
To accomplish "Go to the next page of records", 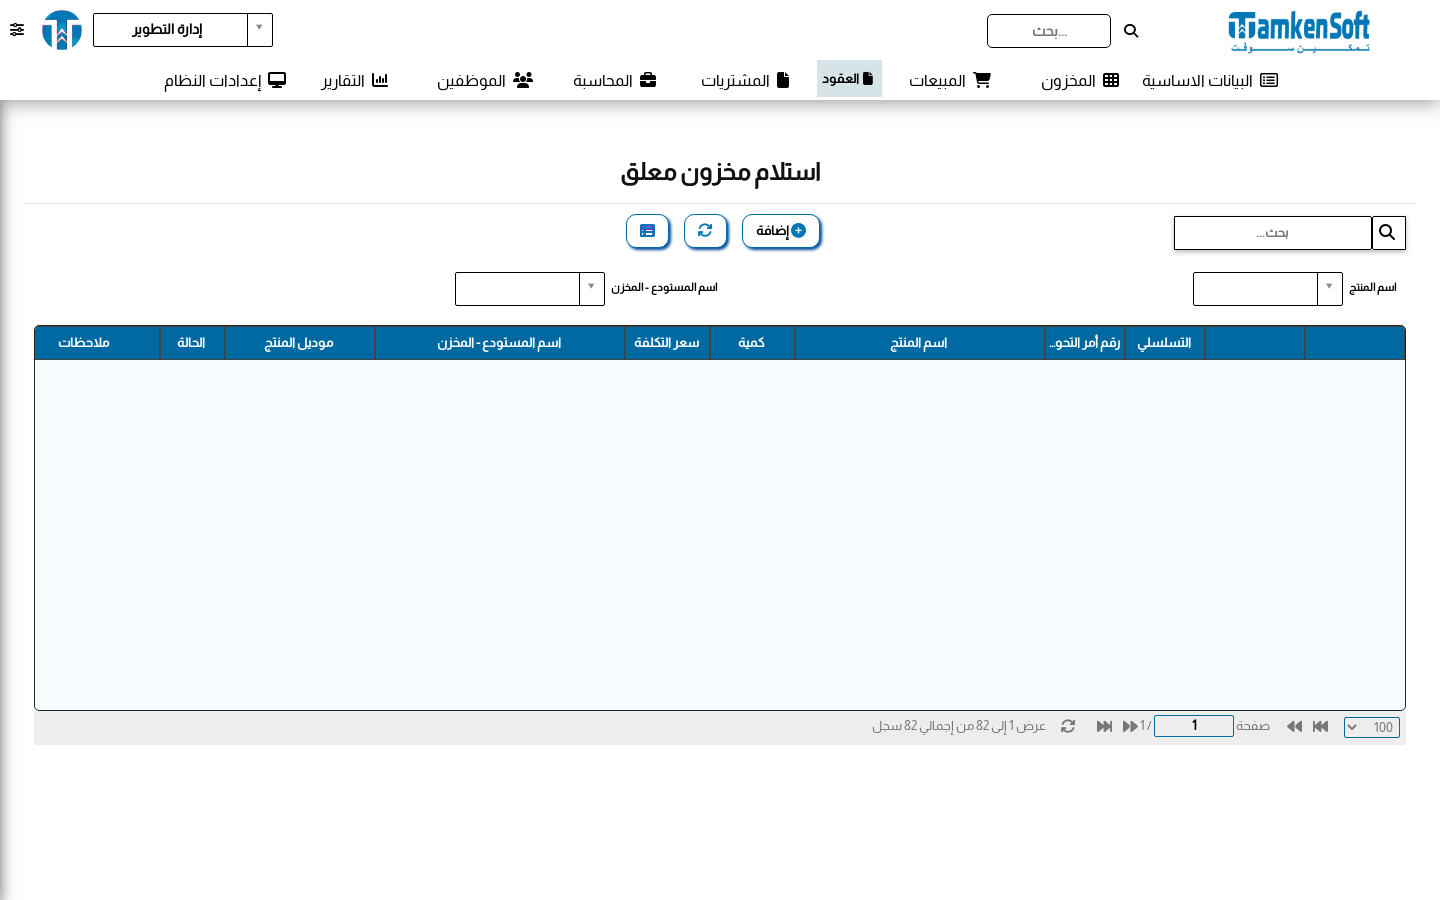I will click(x=1130, y=726).
